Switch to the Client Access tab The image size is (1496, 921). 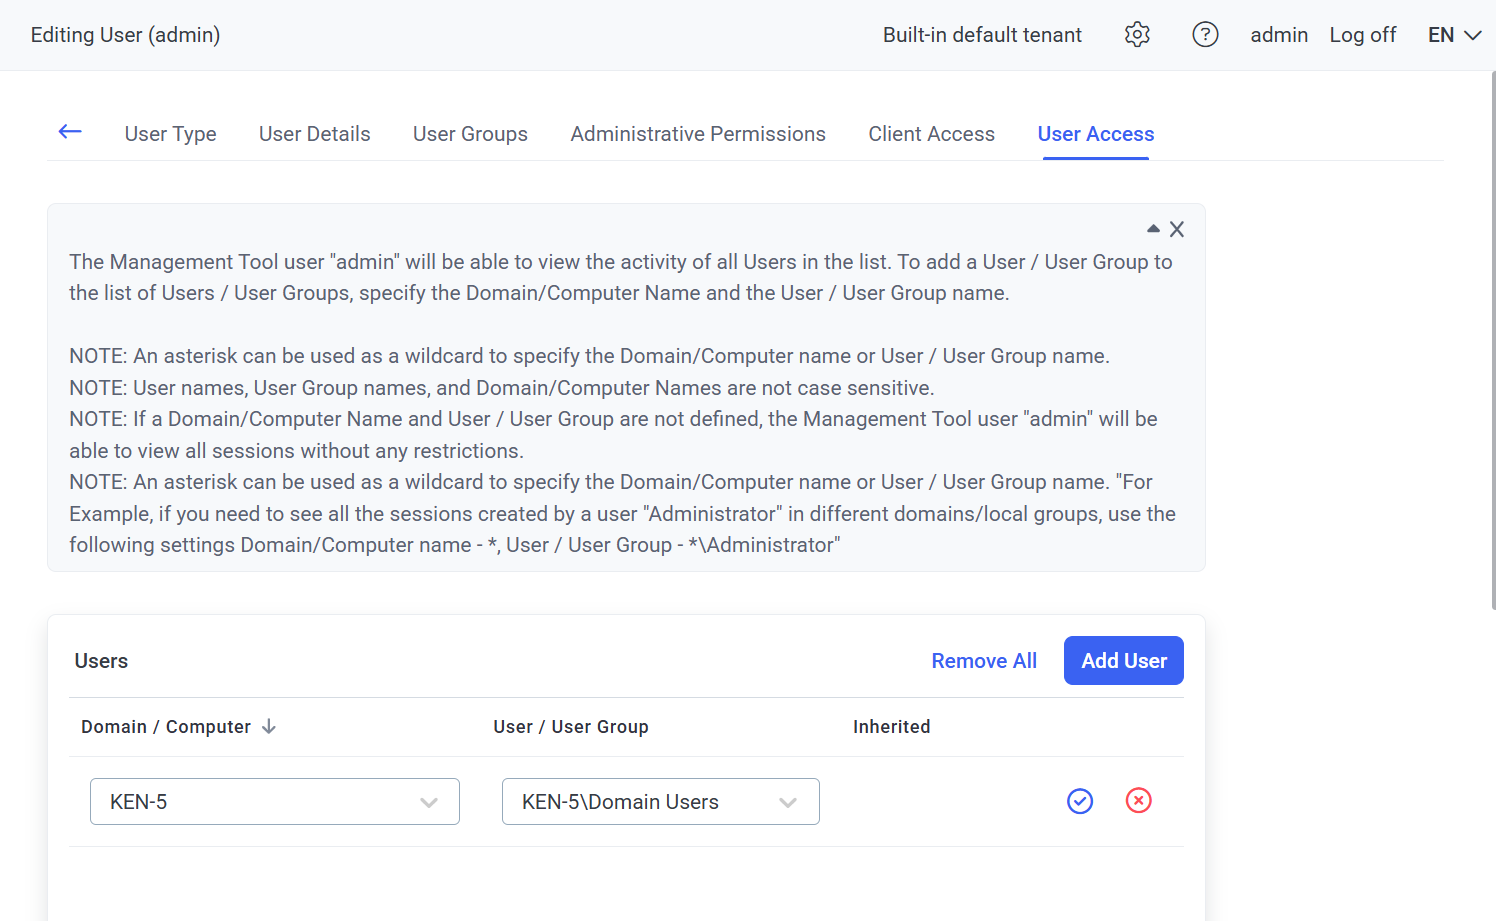tap(931, 134)
